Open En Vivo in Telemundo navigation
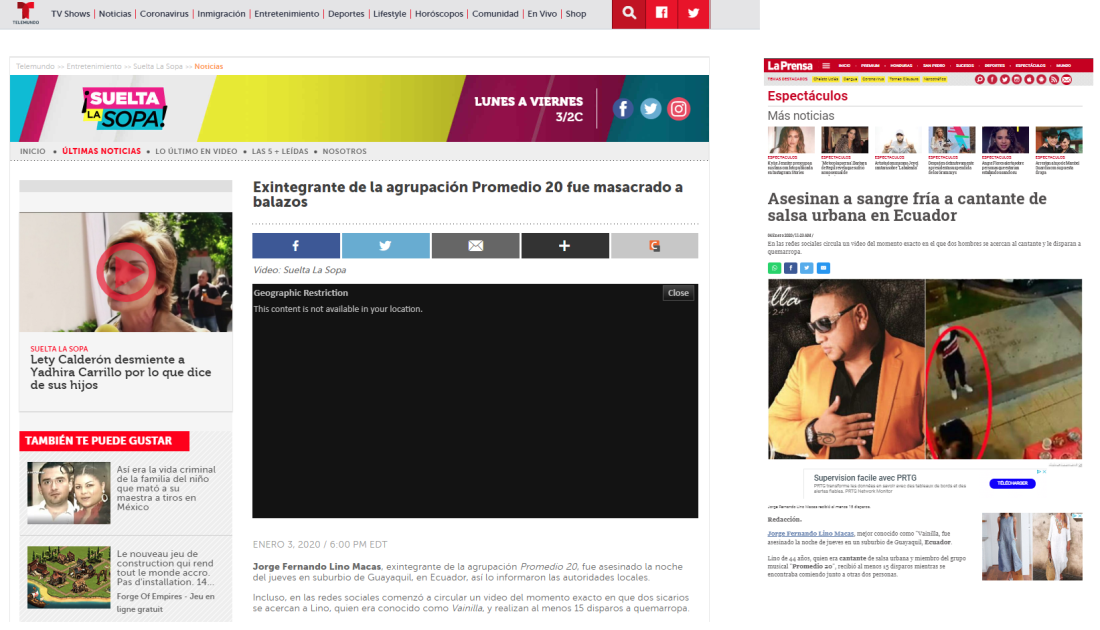The image size is (1100, 630). 542,14
